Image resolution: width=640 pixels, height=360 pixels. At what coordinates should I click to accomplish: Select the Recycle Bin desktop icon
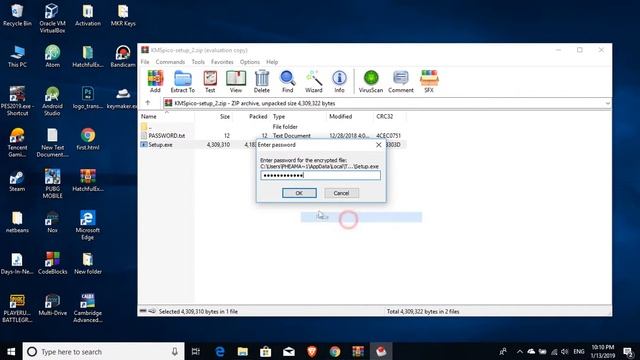point(17,16)
